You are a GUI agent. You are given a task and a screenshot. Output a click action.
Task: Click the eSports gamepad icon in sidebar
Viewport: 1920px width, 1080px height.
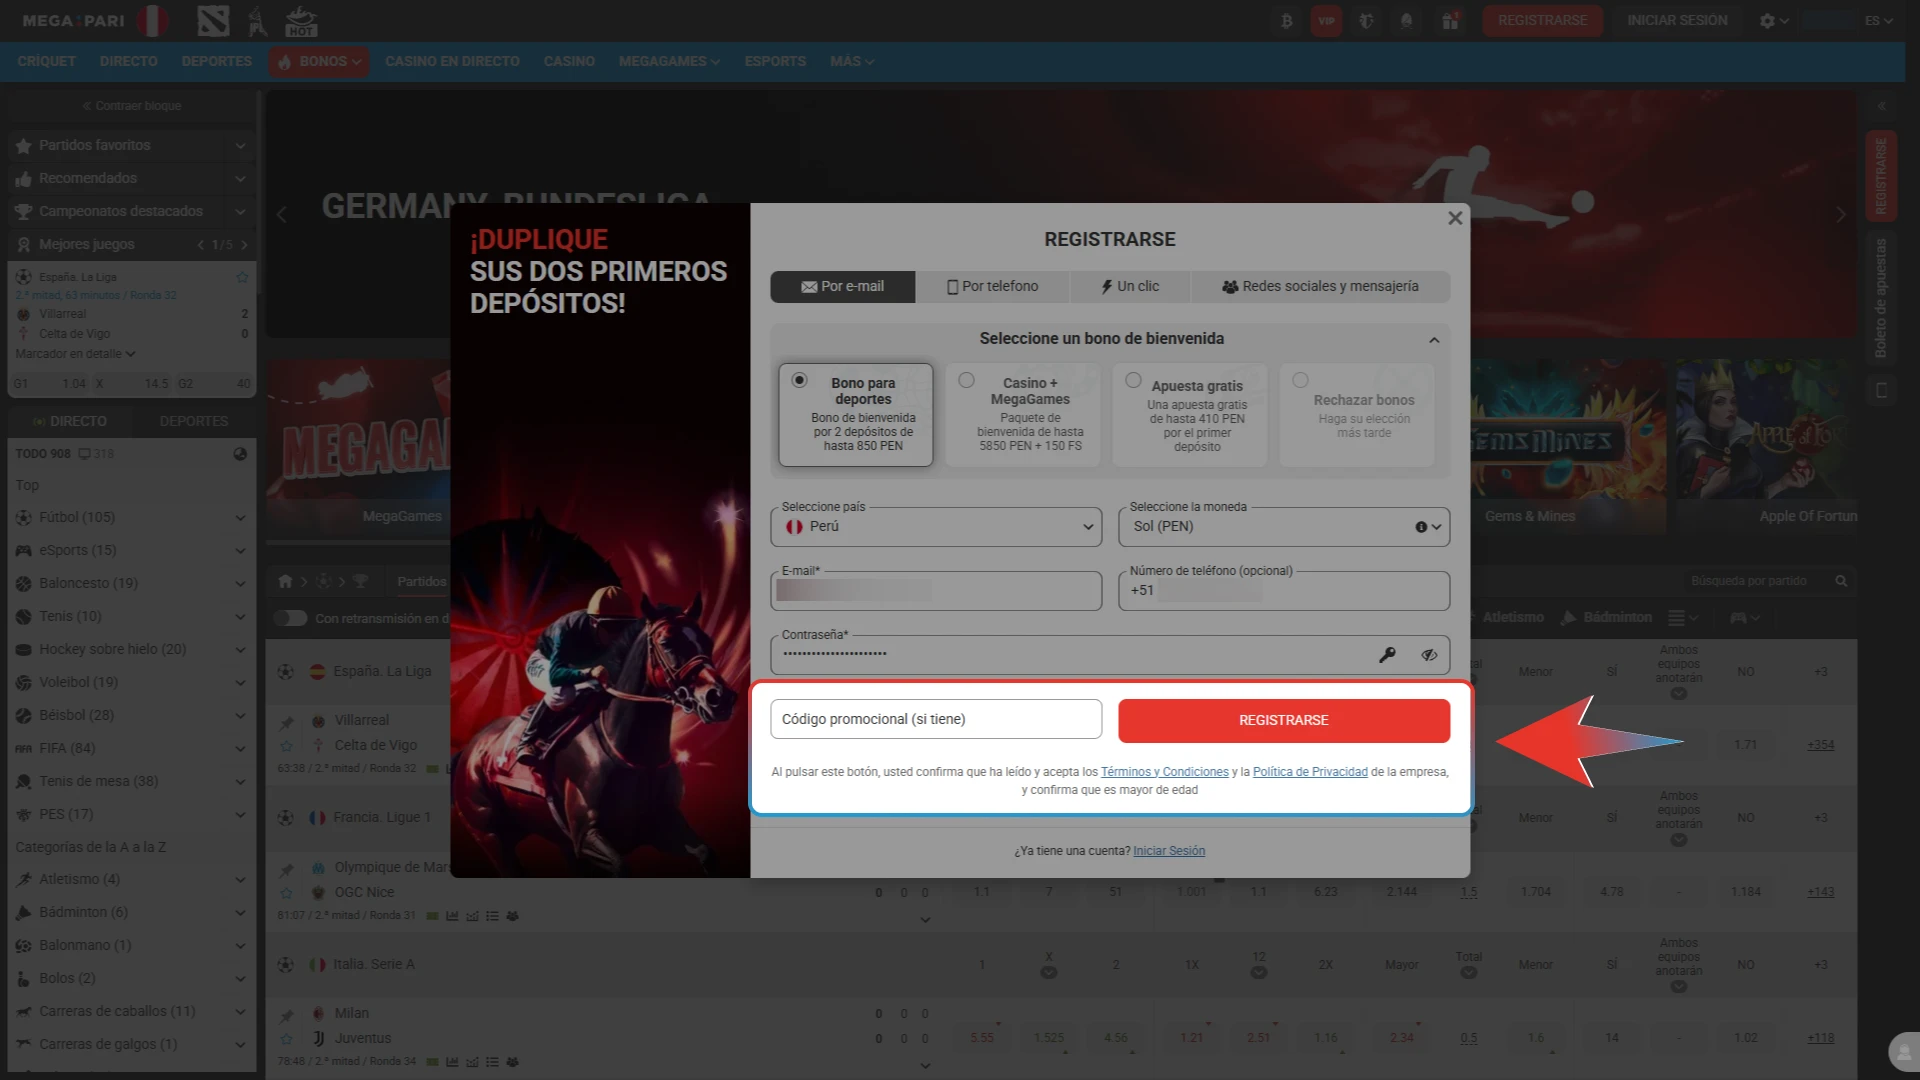tap(24, 551)
